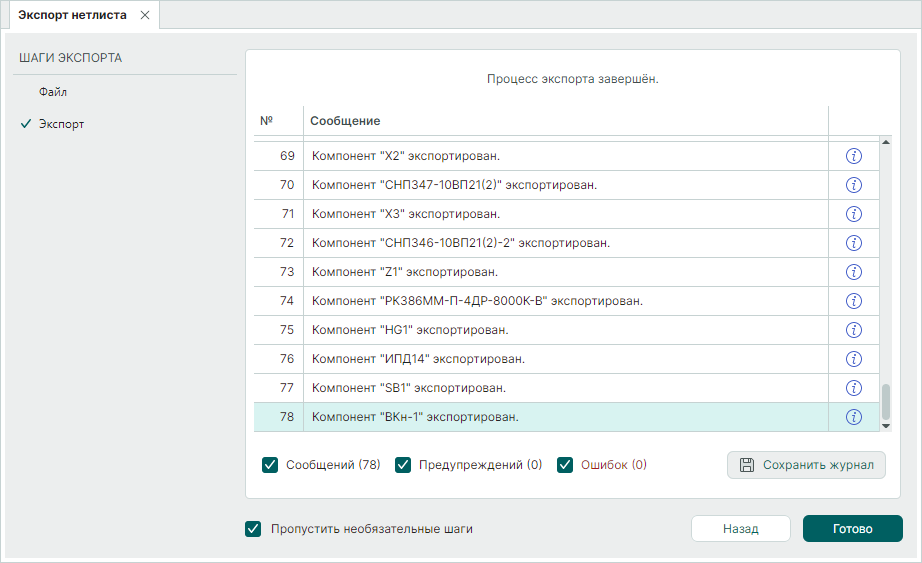922x563 pixels.
Task: Click info icon for component "X3" row
Action: click(854, 214)
